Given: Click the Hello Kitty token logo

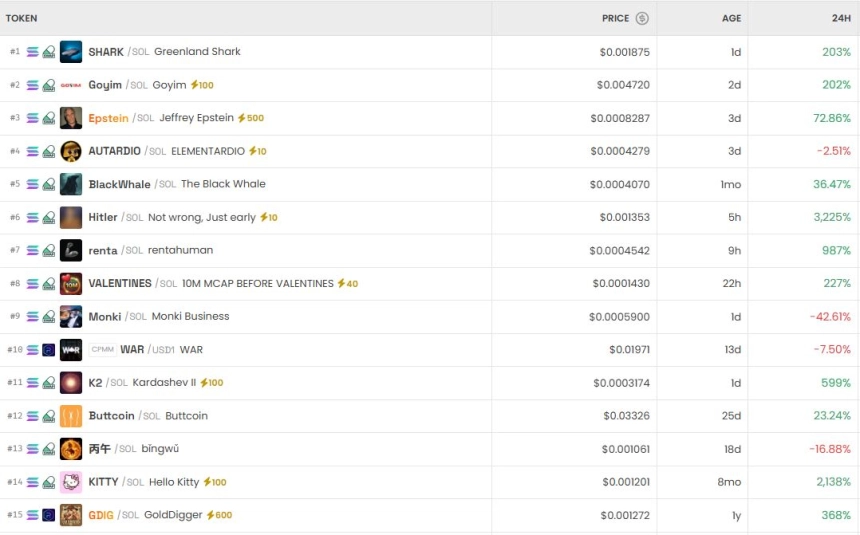Looking at the screenshot, I should click(x=71, y=482).
